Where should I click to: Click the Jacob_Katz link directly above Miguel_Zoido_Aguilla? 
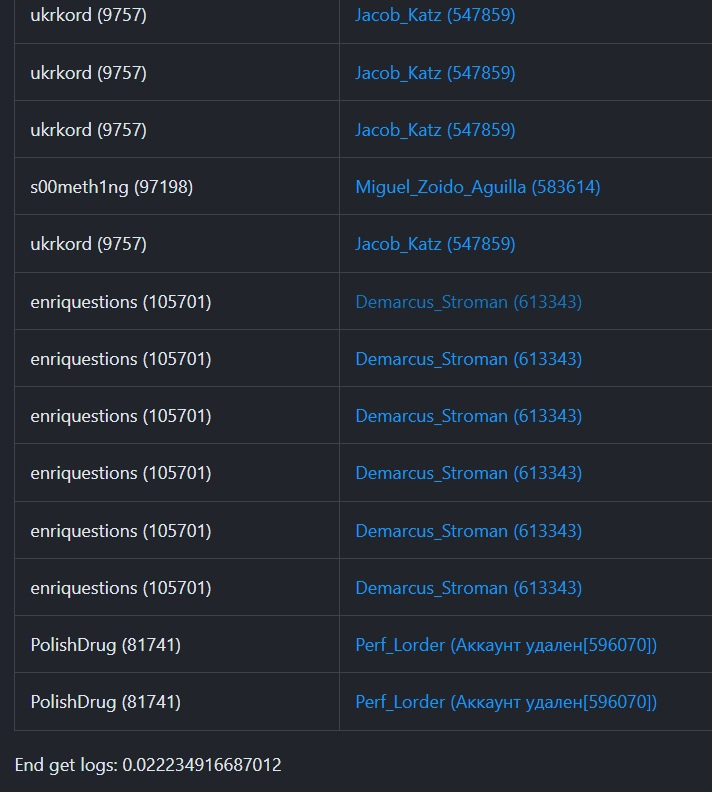tap(435, 130)
